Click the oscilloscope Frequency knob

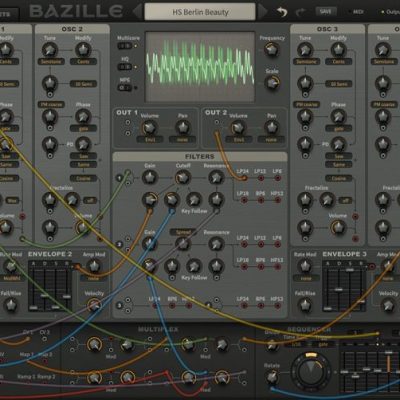pyautogui.click(x=272, y=50)
